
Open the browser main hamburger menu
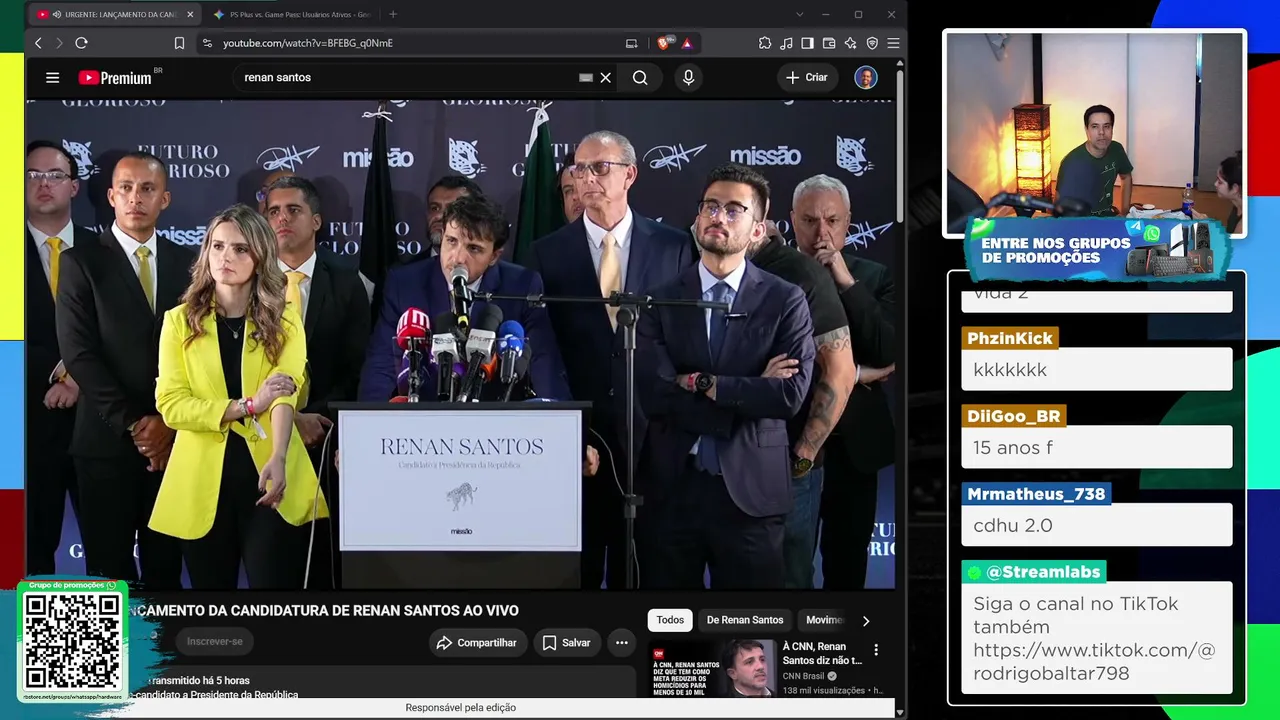(x=893, y=43)
